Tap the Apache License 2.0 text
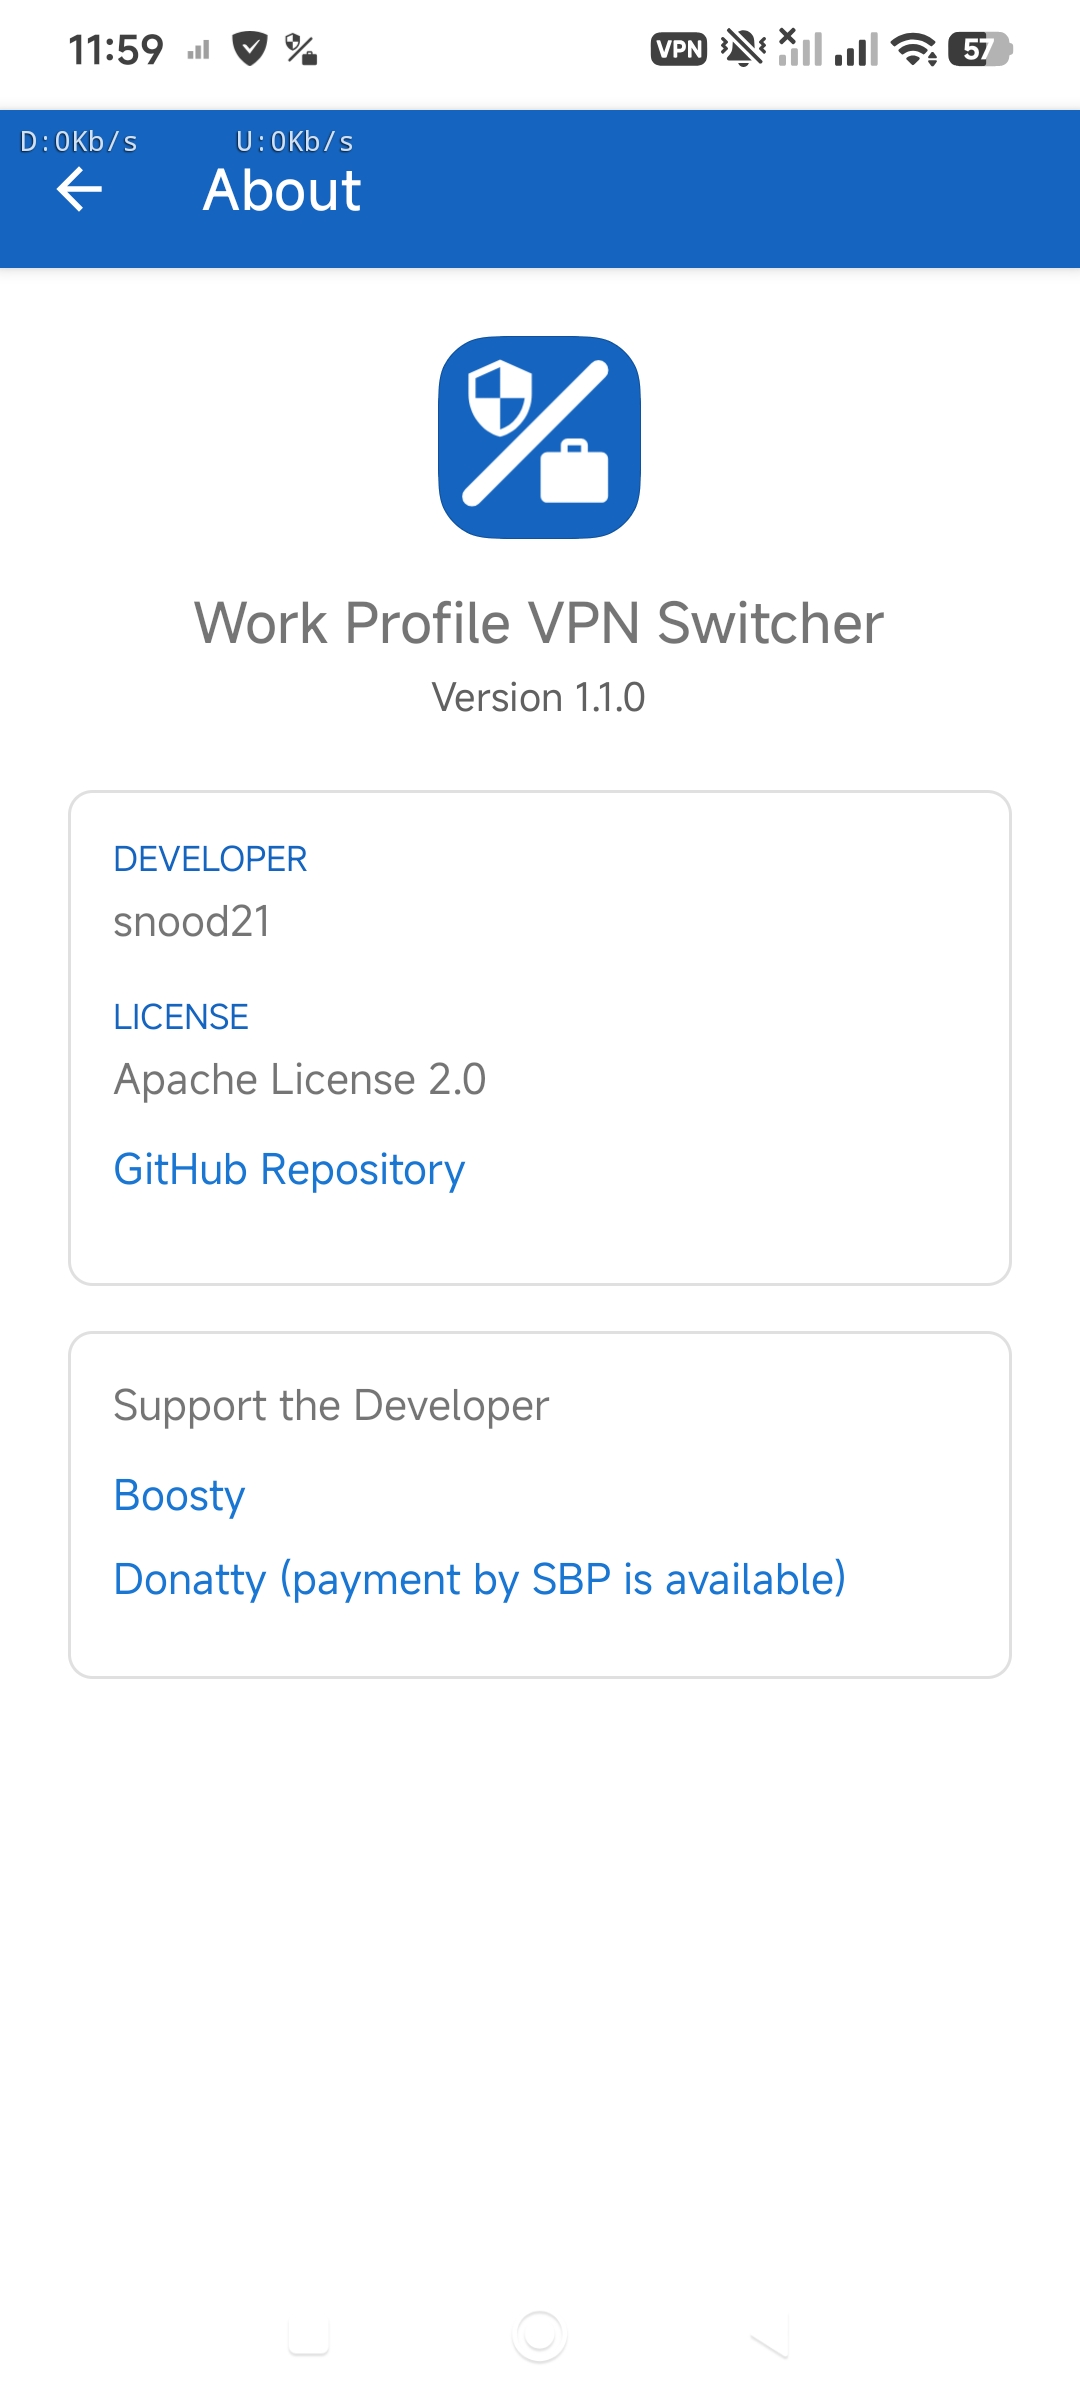1080x2400 pixels. 300,1080
